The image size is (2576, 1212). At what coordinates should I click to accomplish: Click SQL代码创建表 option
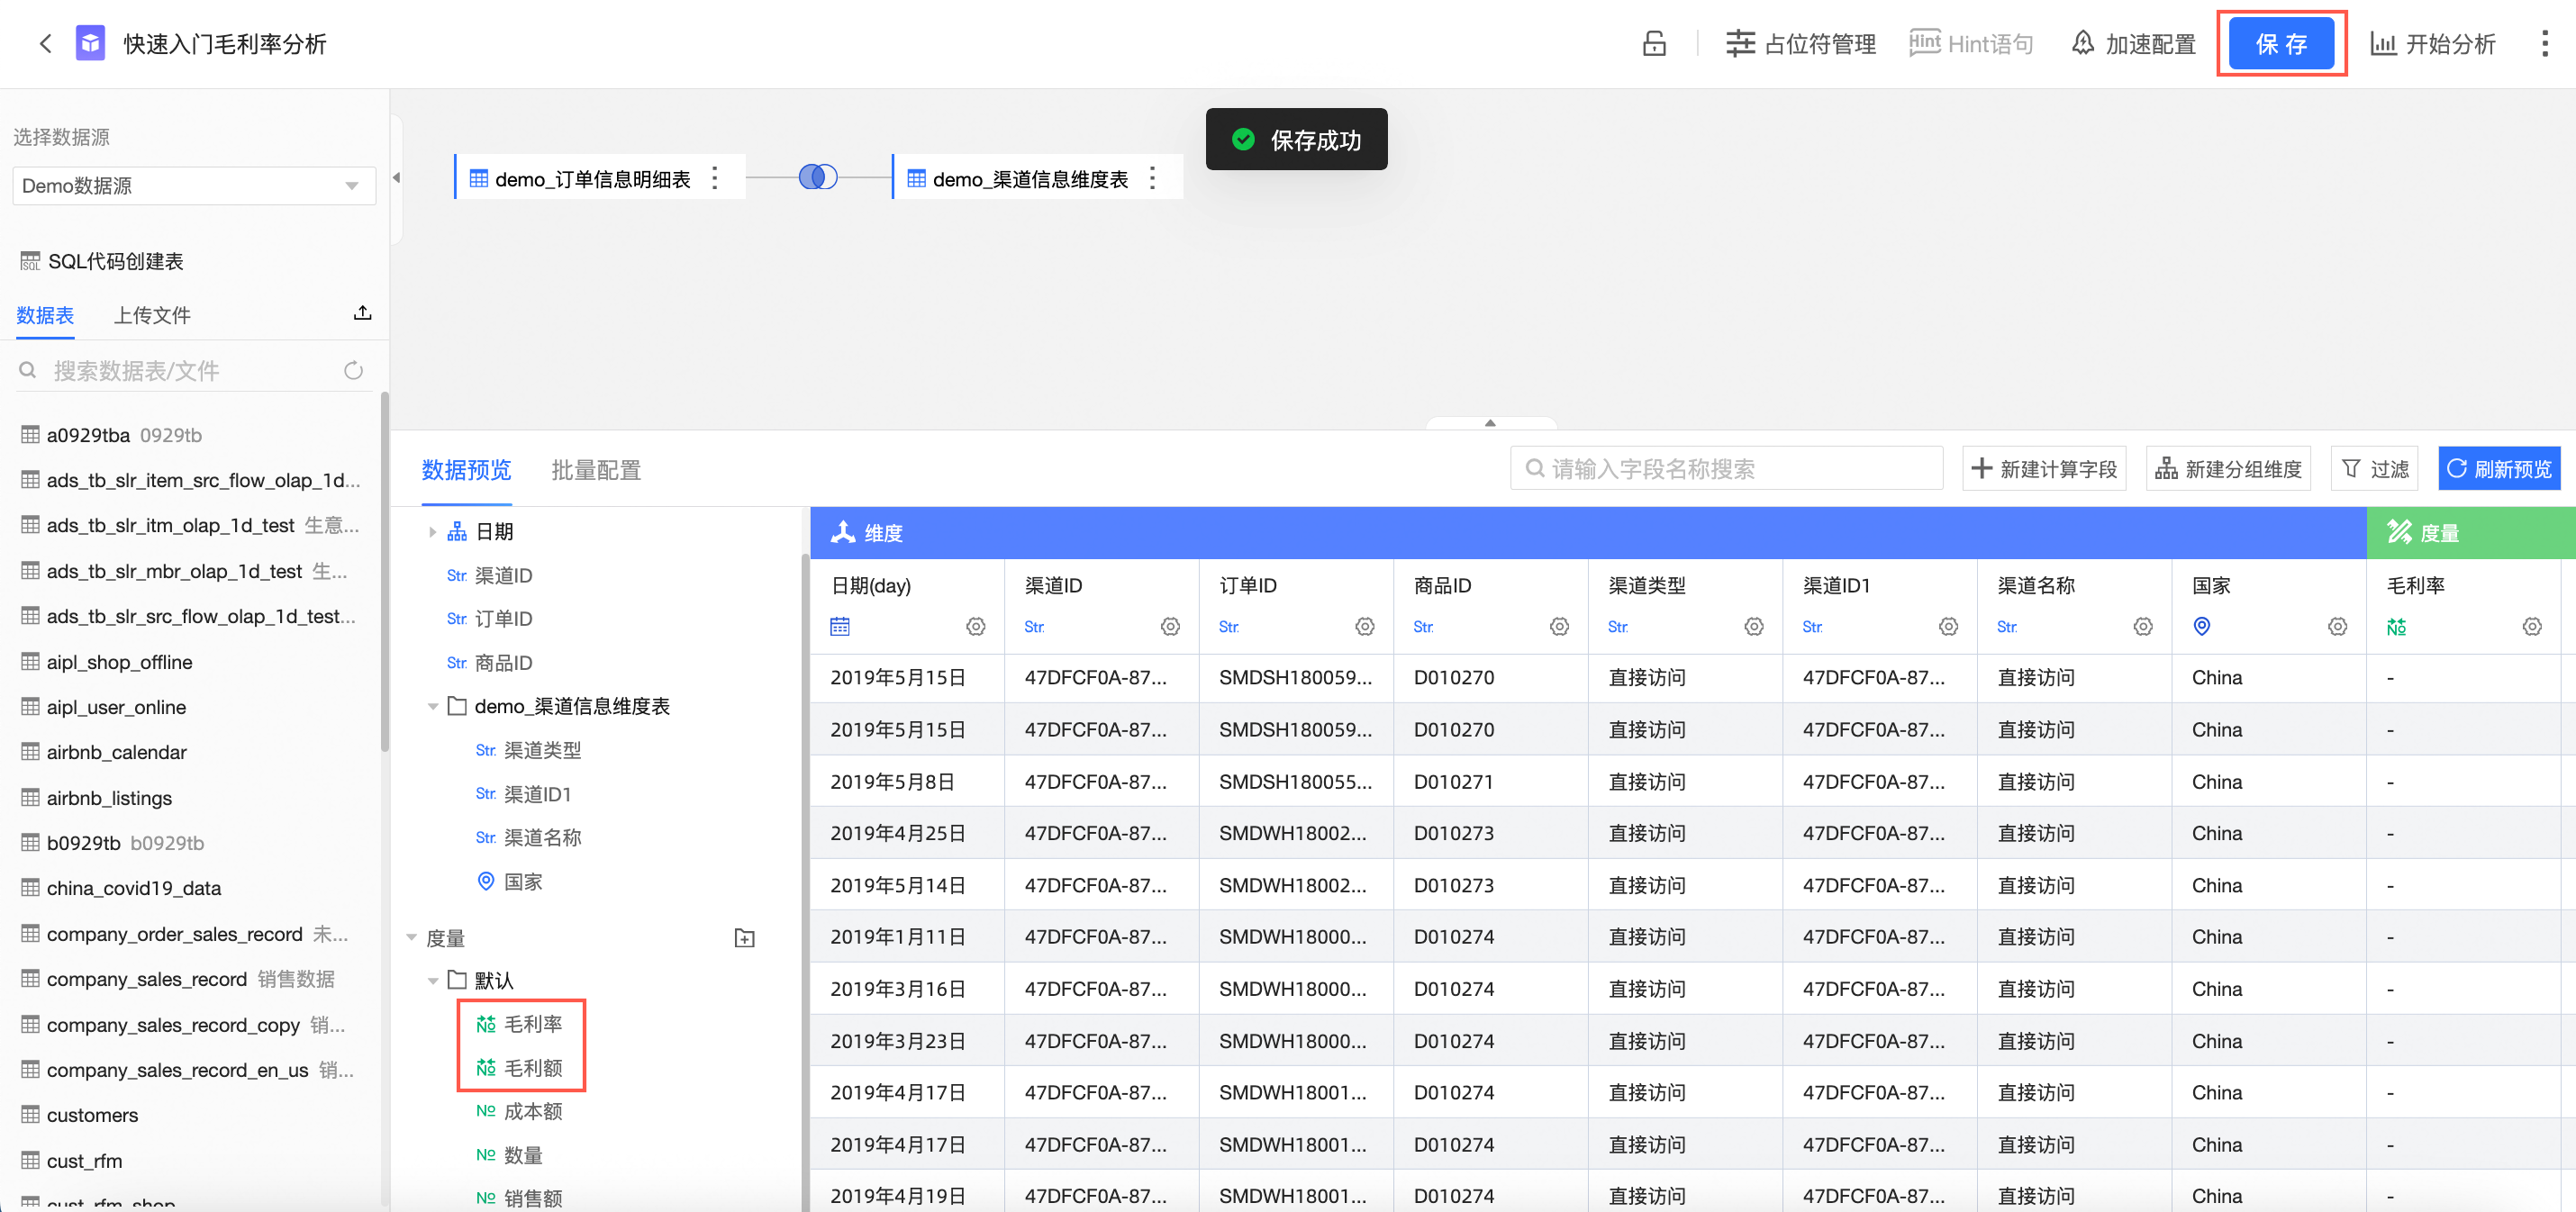coord(102,261)
